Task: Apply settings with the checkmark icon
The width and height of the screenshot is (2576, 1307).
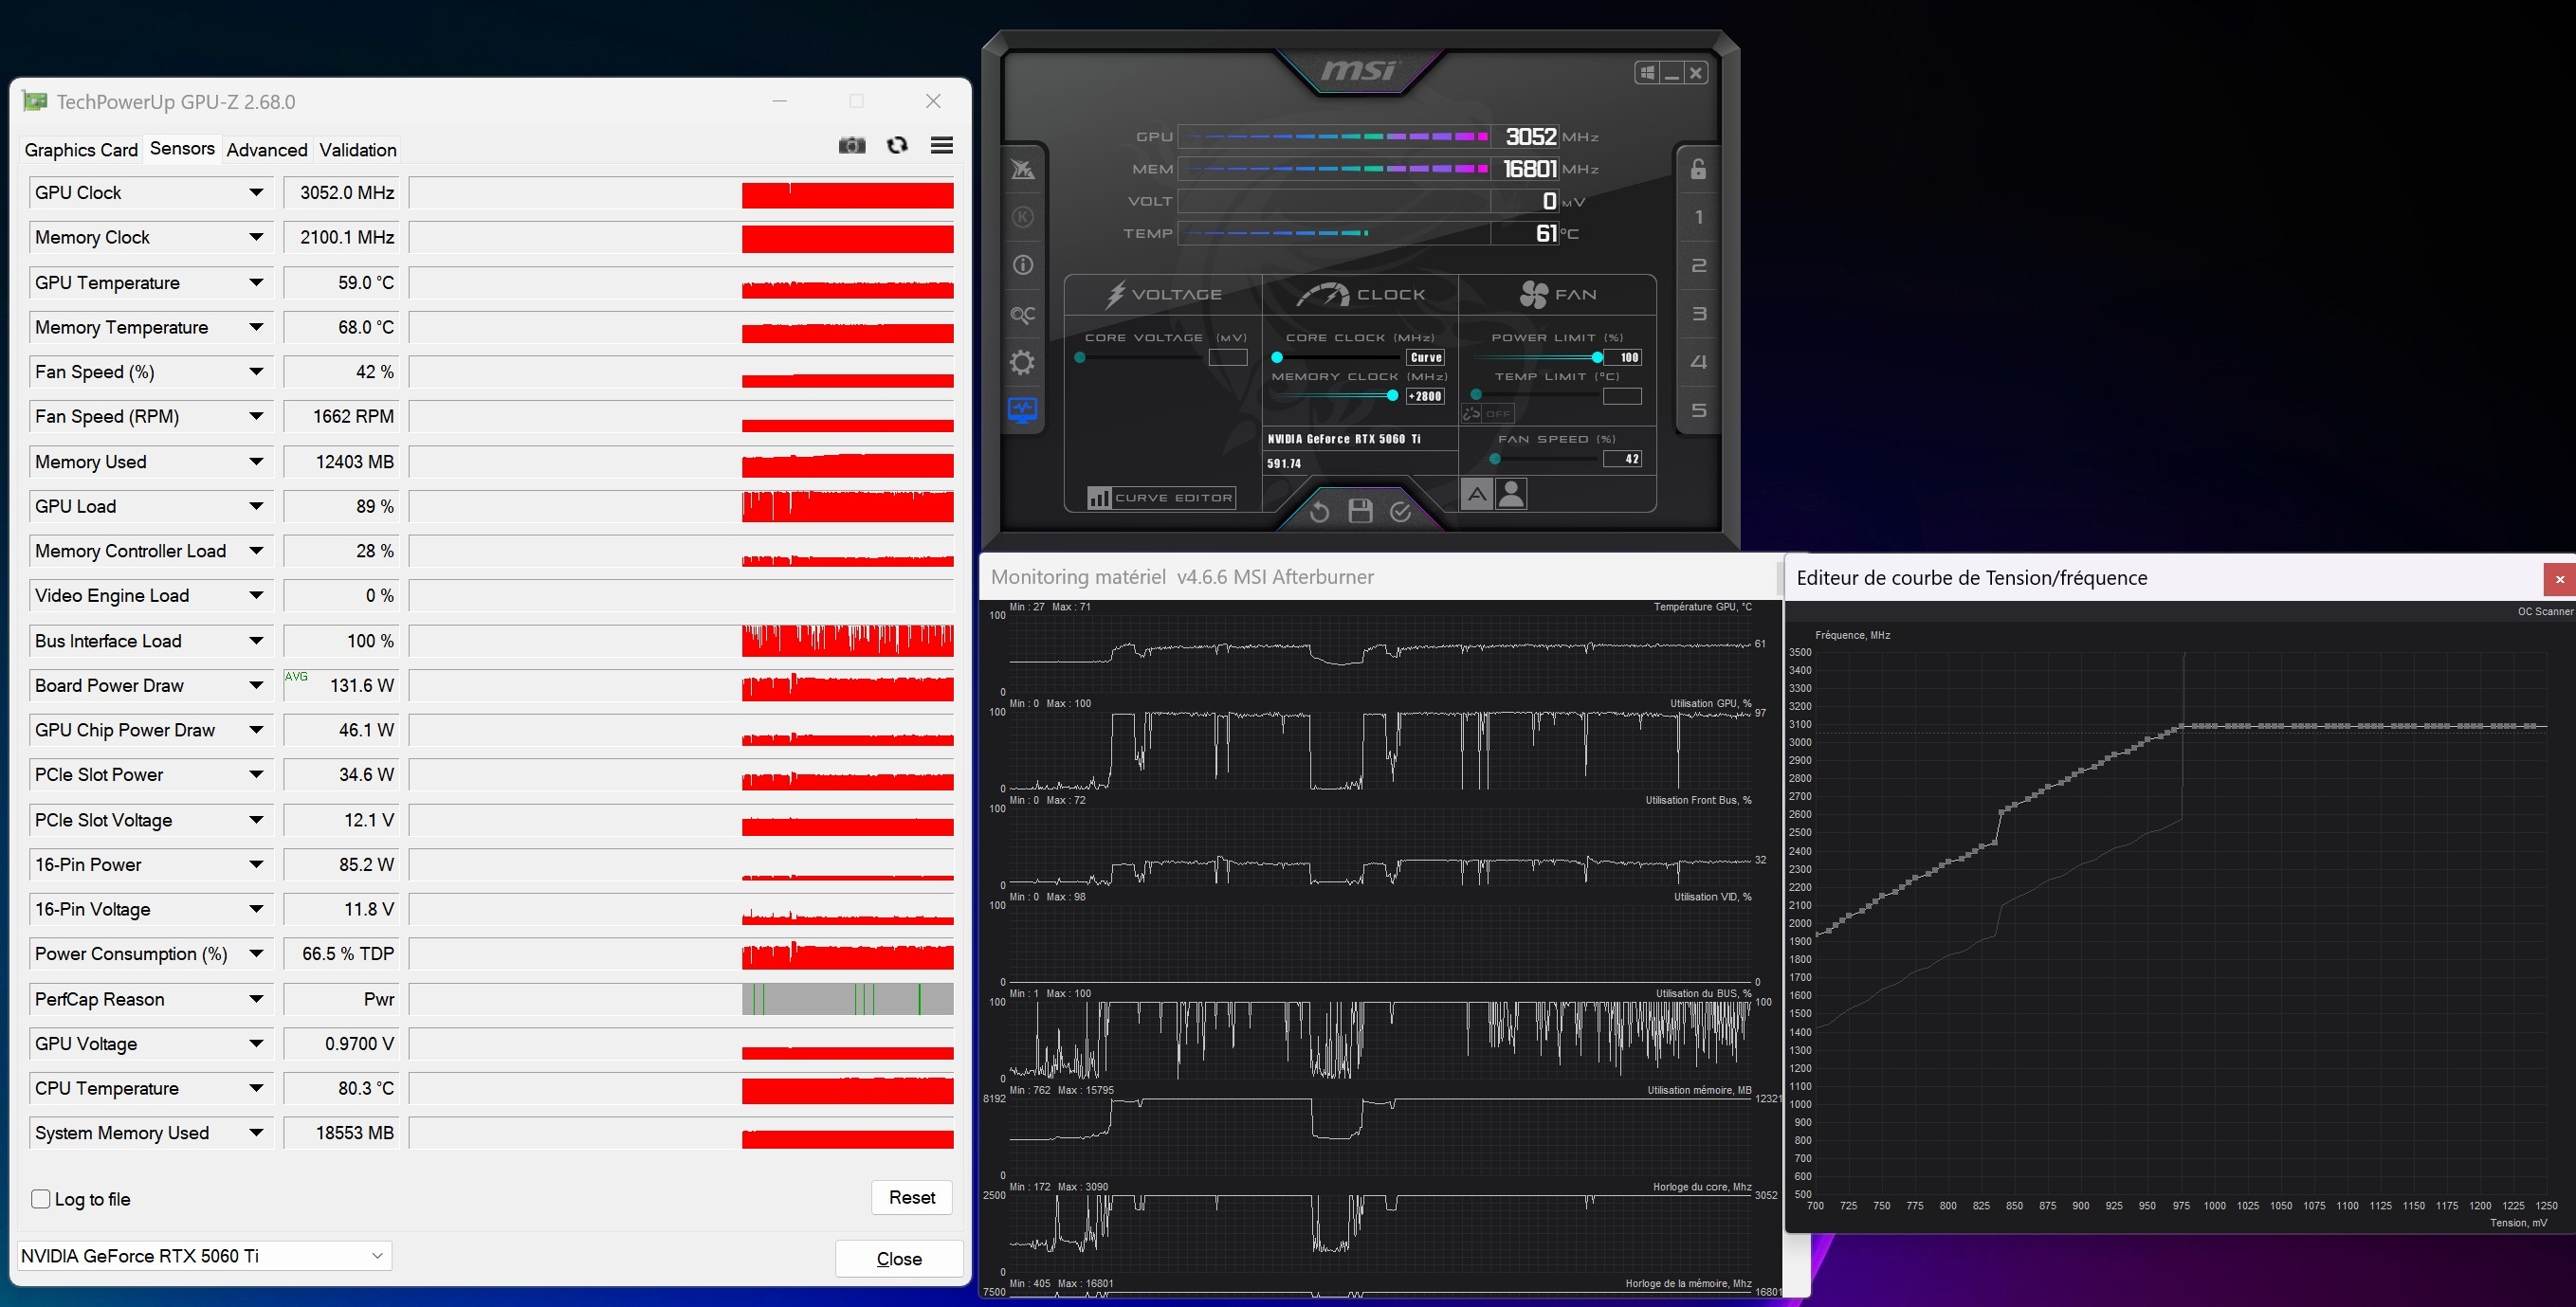Action: [x=1401, y=511]
